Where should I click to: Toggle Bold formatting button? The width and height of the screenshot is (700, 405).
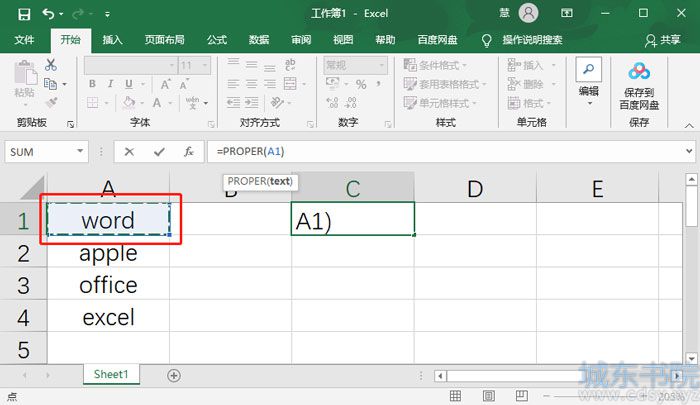(x=92, y=84)
